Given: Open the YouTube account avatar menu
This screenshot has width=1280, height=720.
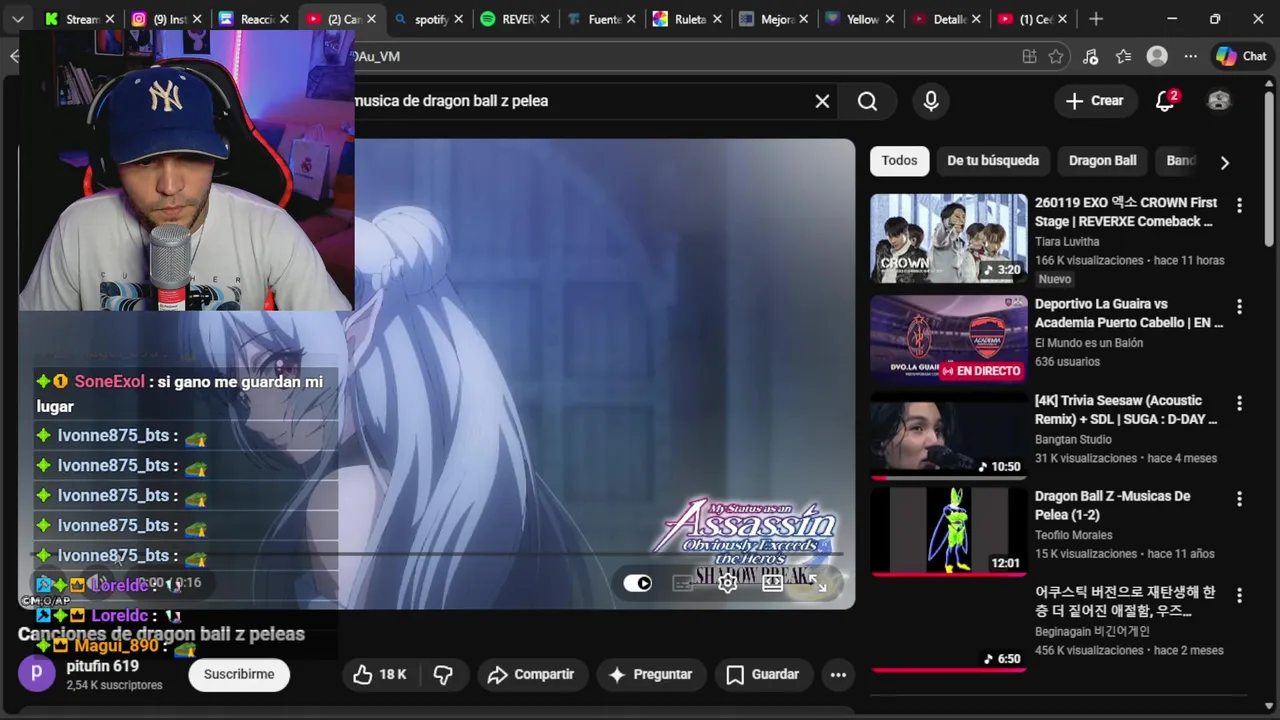Looking at the screenshot, I should click(1219, 101).
